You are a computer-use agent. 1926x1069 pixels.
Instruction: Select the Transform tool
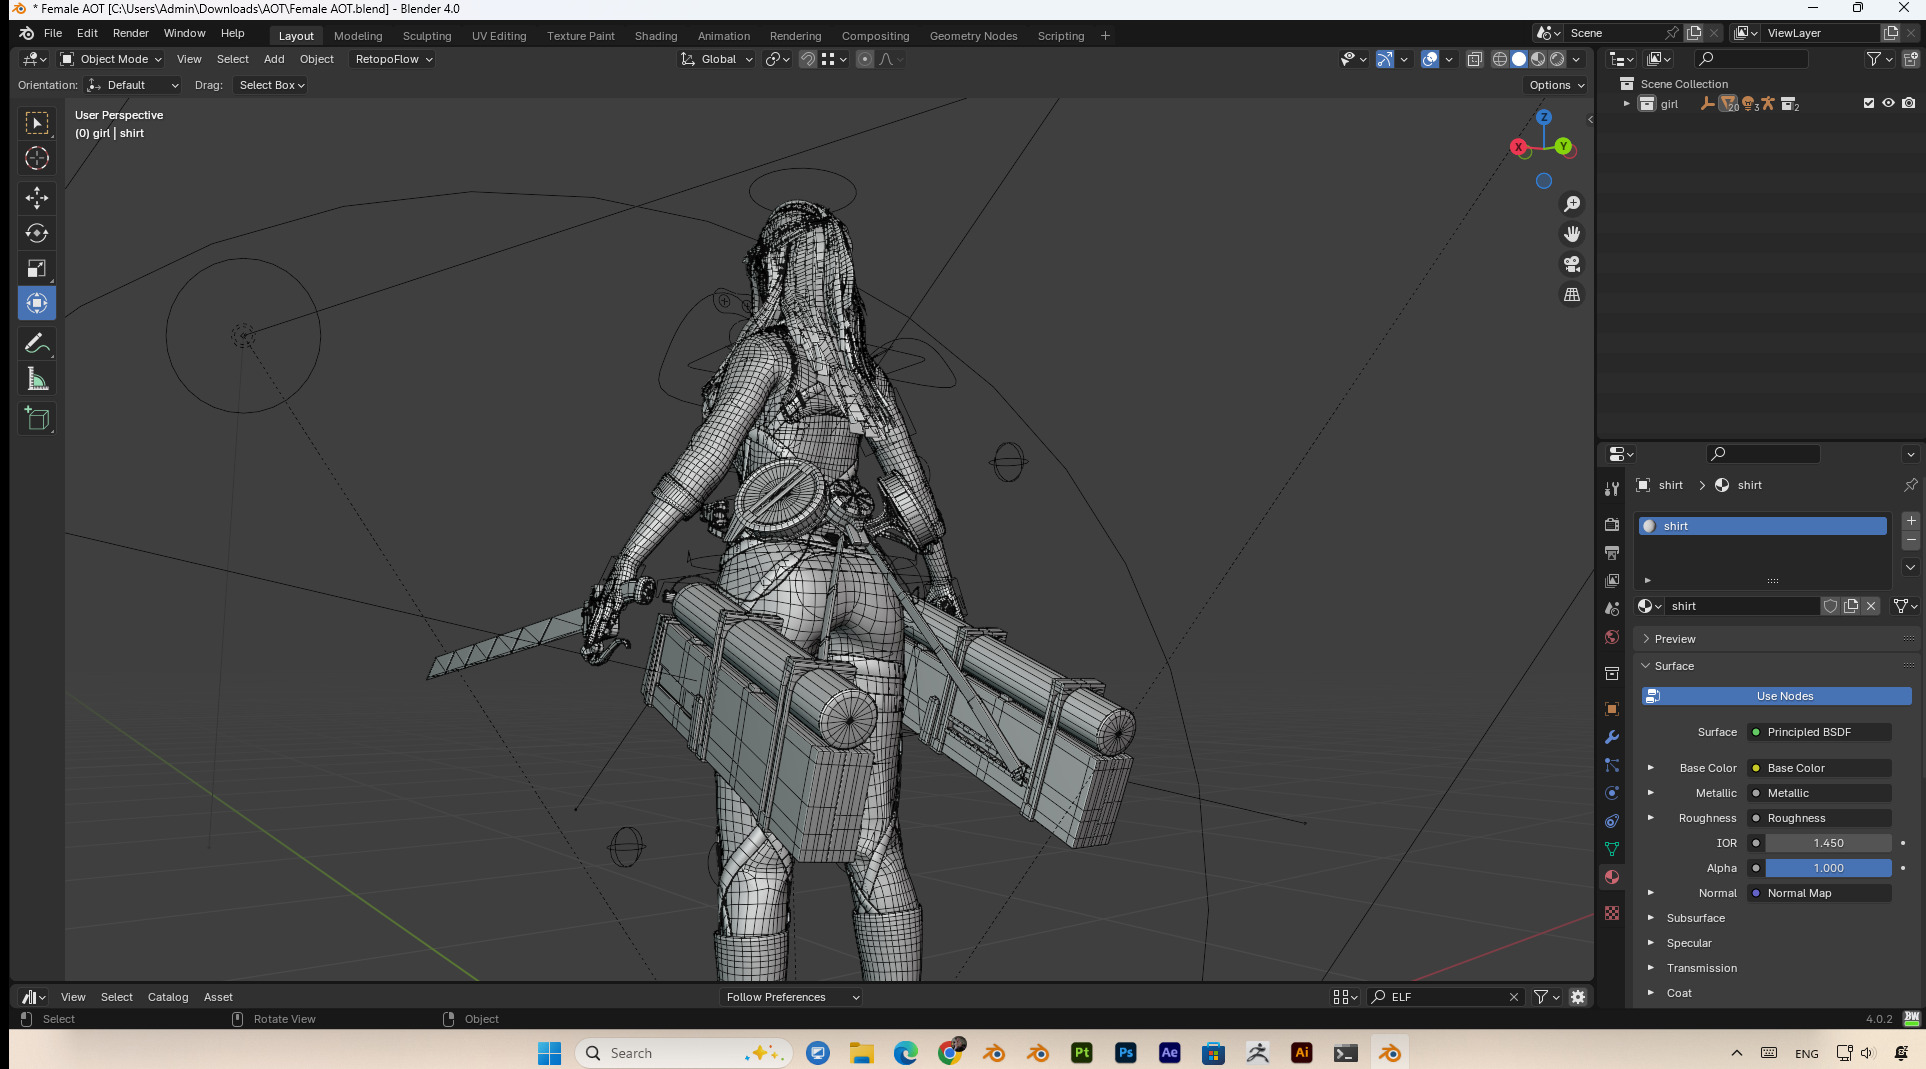coord(37,303)
